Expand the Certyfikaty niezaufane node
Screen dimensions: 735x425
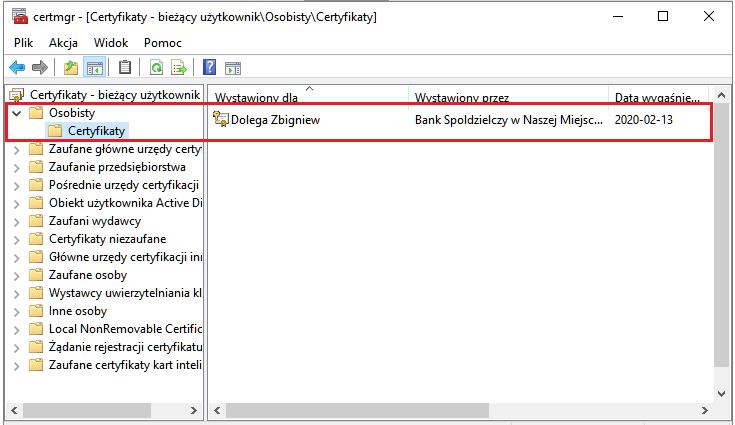click(x=16, y=239)
